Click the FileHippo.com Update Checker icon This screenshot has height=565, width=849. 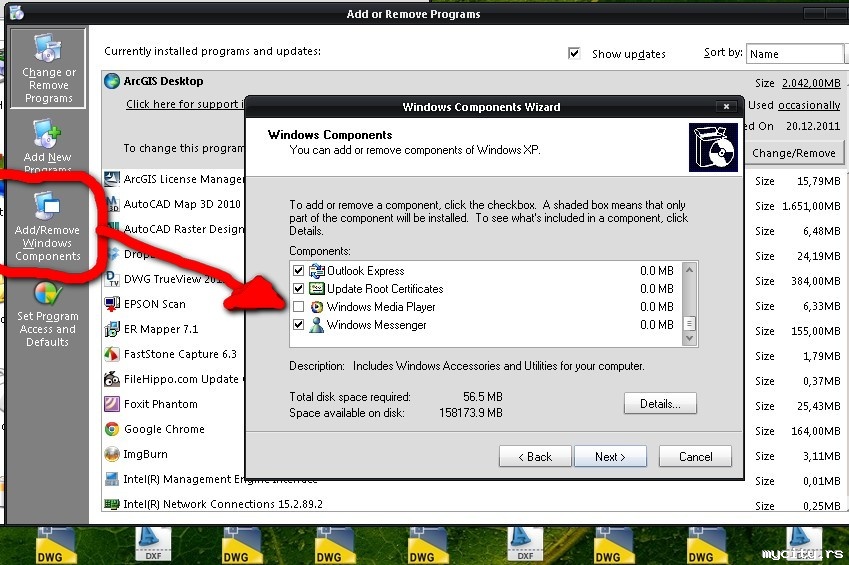[112, 379]
